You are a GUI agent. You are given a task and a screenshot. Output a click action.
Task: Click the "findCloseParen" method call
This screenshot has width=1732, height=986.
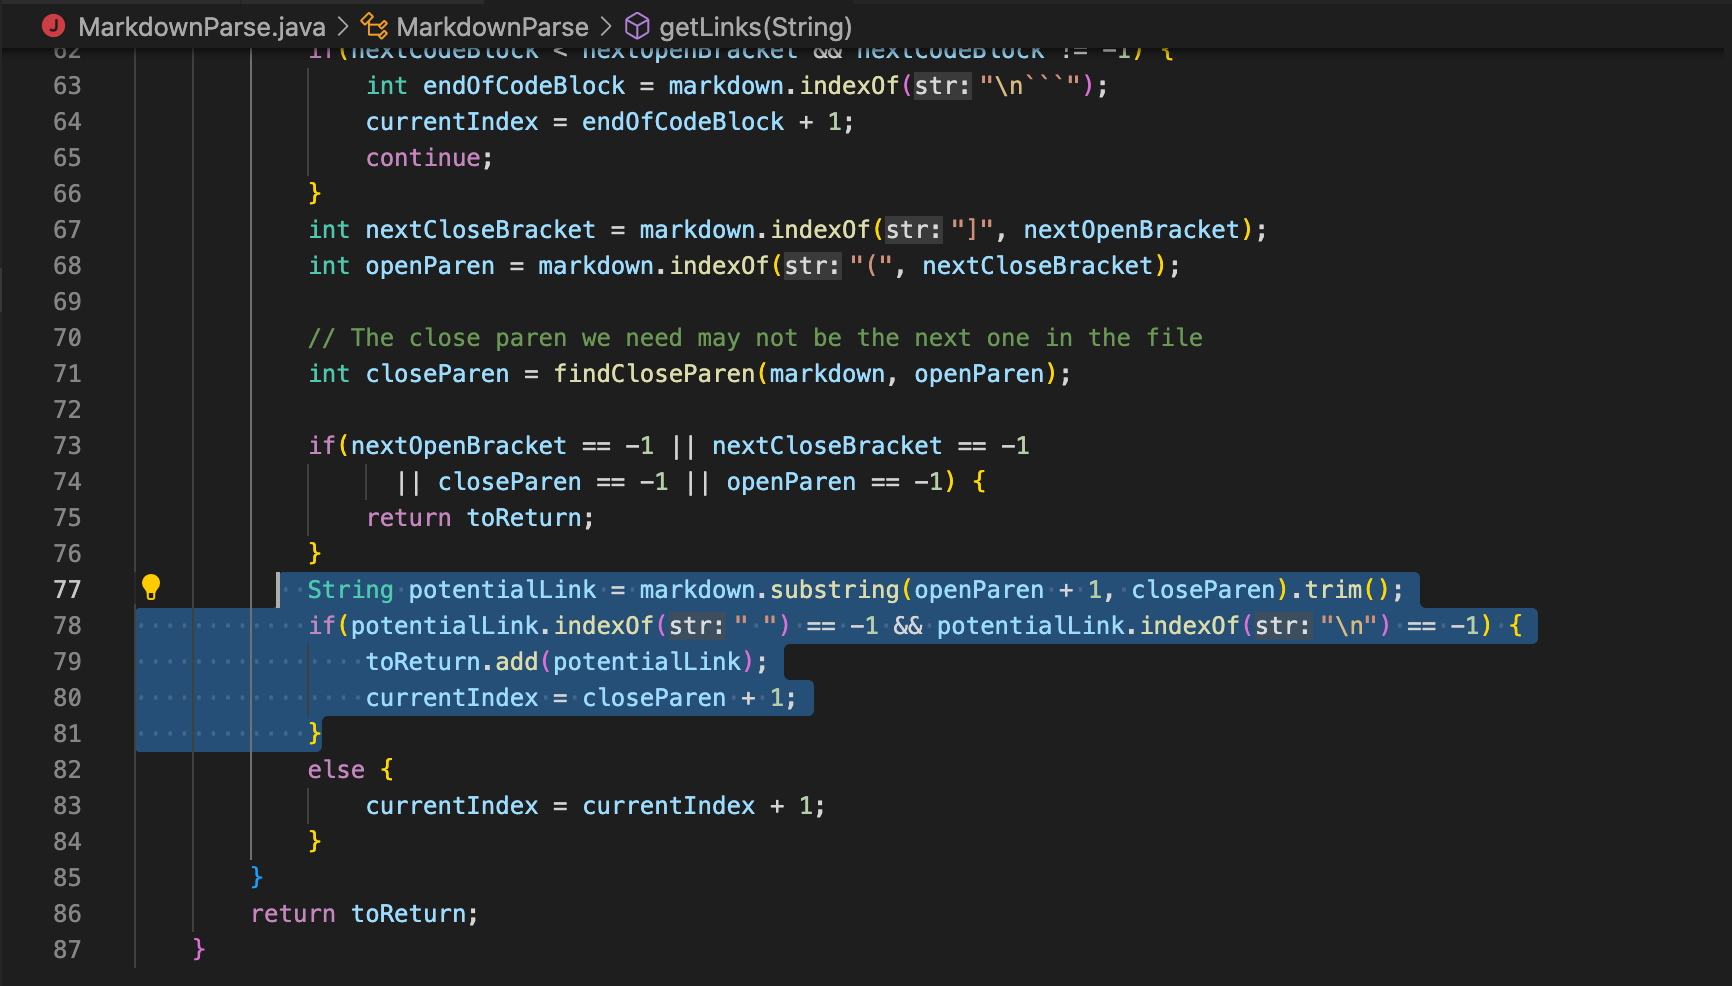[x=655, y=374]
